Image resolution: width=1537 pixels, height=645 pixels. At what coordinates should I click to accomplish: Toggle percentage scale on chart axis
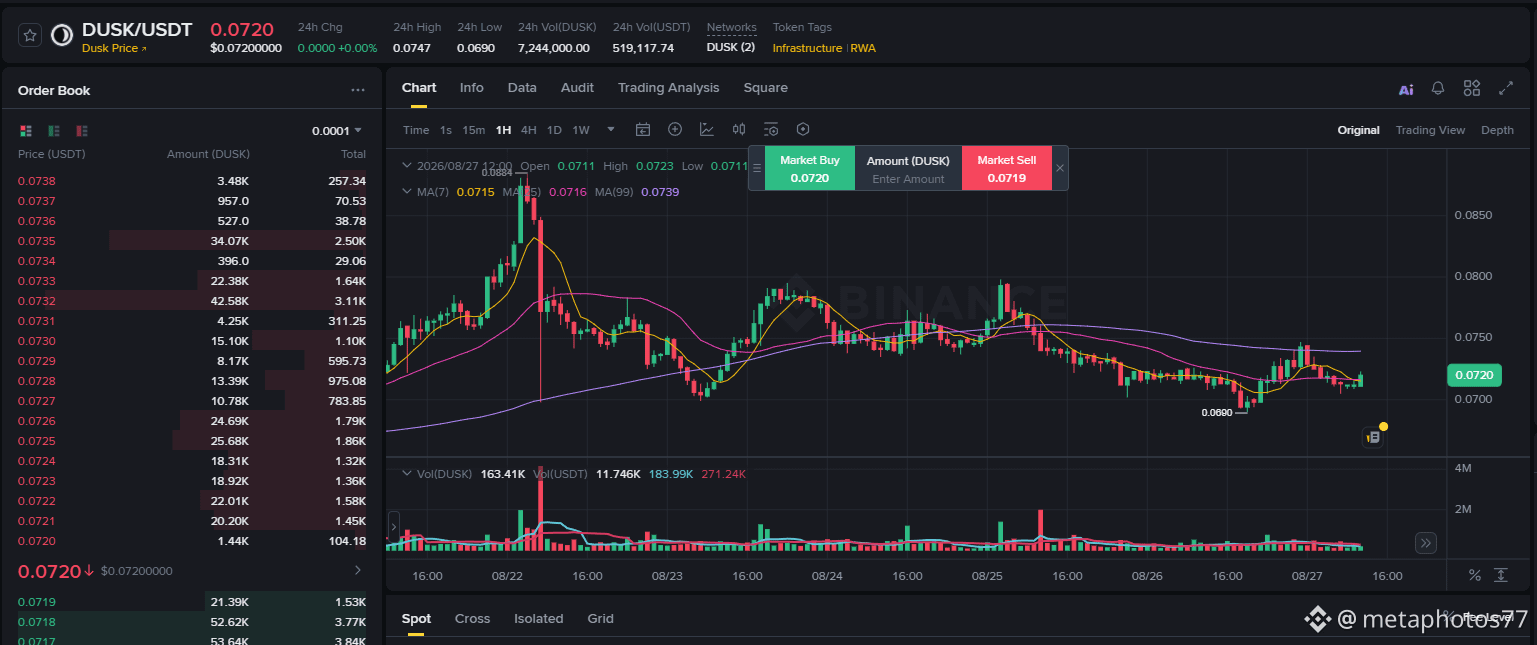click(x=1474, y=575)
